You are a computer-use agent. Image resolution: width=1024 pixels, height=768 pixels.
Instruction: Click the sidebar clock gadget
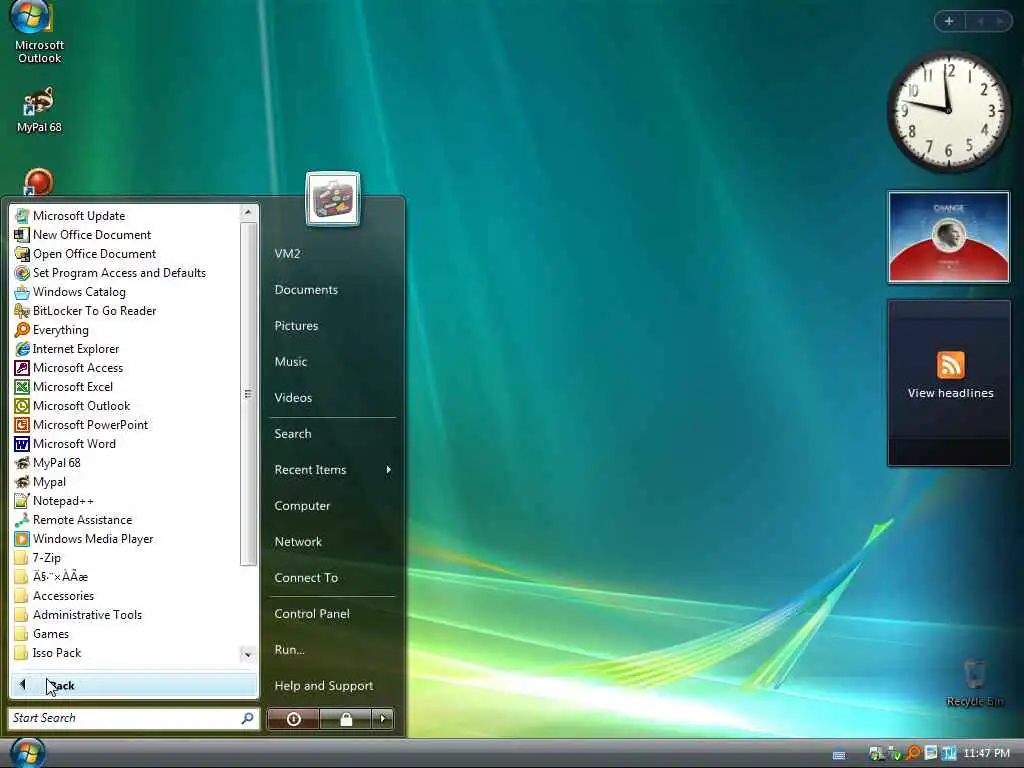pyautogui.click(x=948, y=111)
